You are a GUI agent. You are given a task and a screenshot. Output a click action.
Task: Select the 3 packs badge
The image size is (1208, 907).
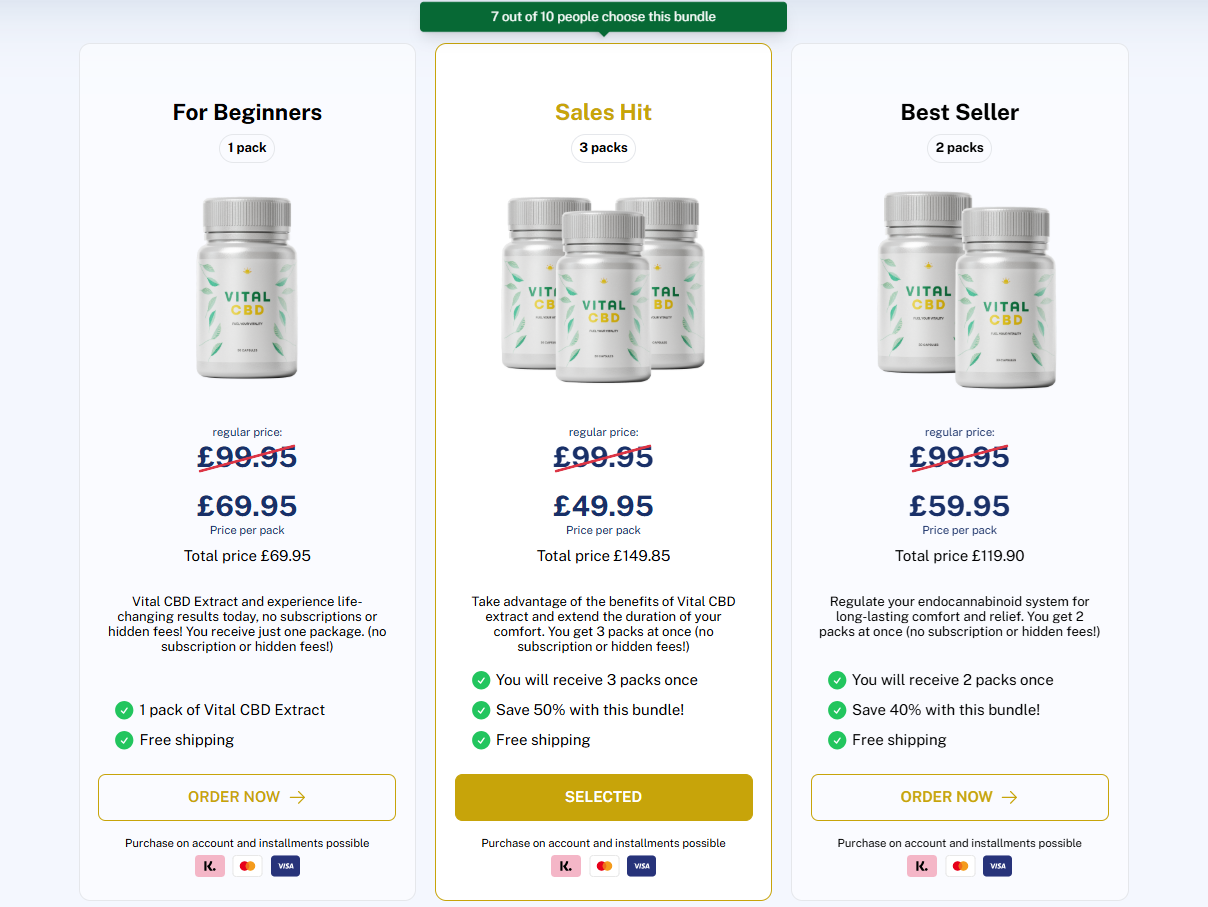[x=603, y=148]
